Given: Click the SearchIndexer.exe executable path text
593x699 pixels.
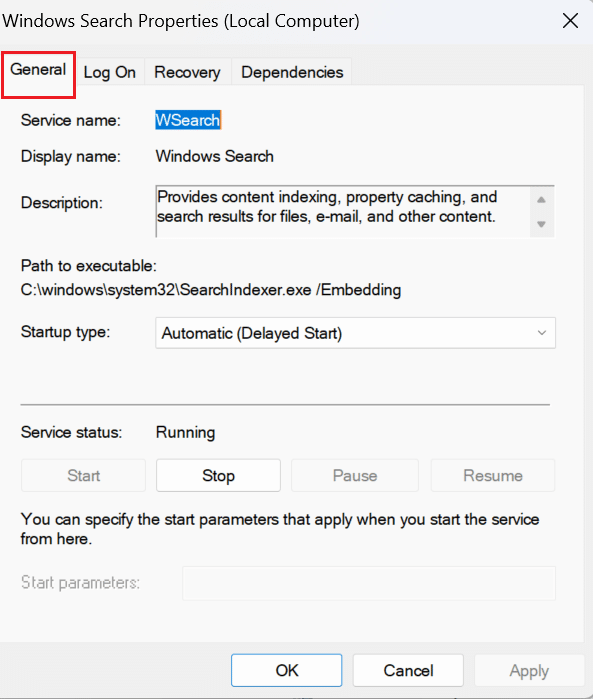Looking at the screenshot, I should point(211,290).
